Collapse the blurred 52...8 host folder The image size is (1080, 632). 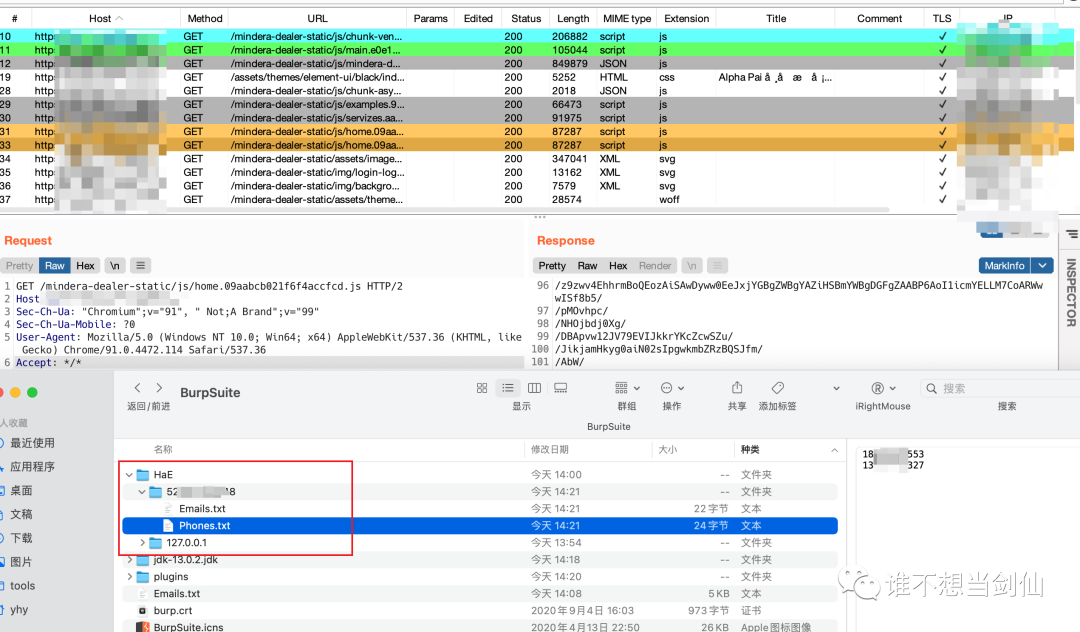point(142,492)
